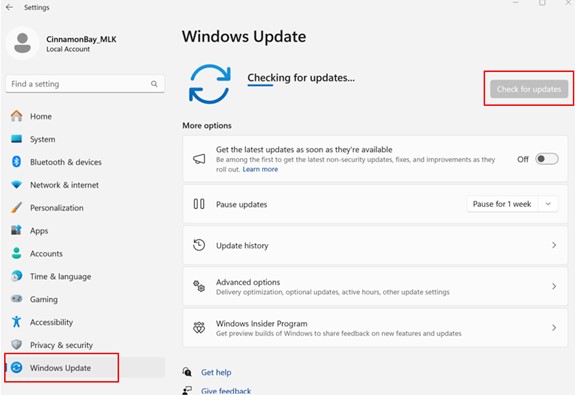Click the Off label beside toggle
The height and width of the screenshot is (395, 575).
523,159
